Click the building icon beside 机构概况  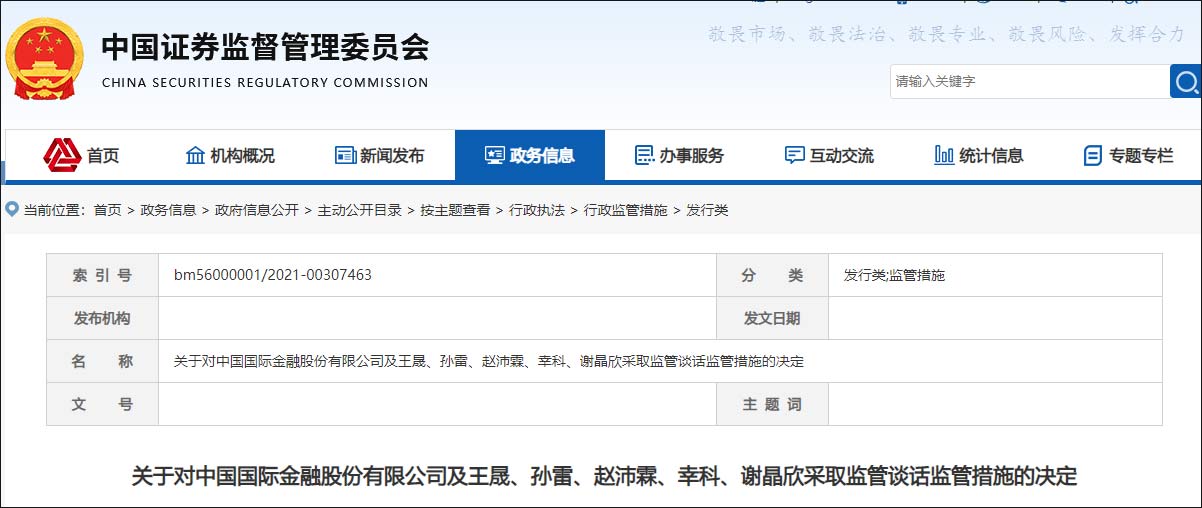click(x=196, y=155)
